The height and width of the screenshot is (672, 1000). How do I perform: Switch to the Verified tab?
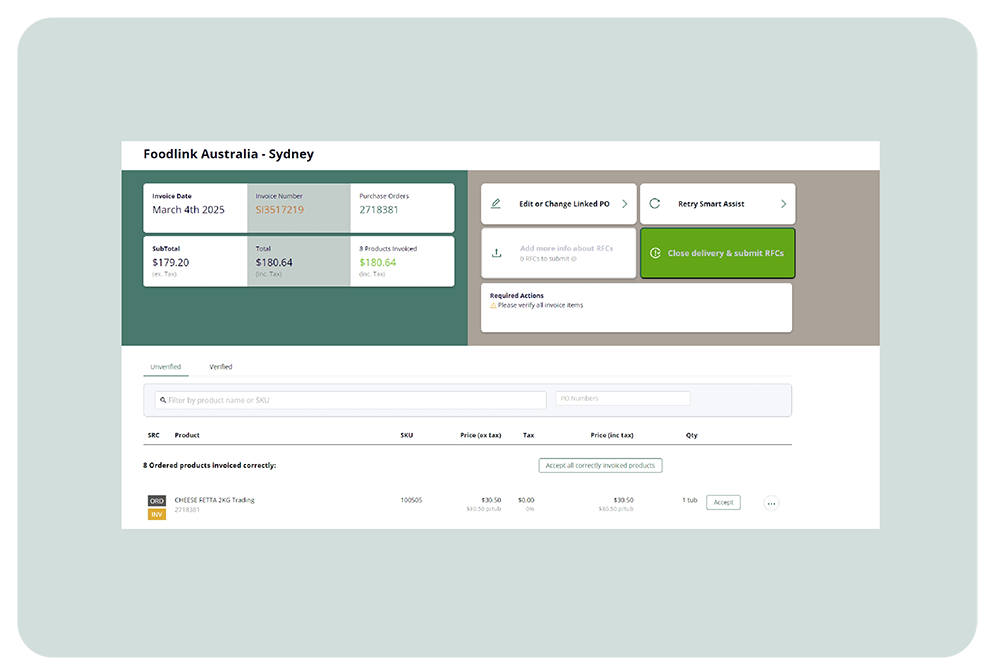[x=221, y=367]
